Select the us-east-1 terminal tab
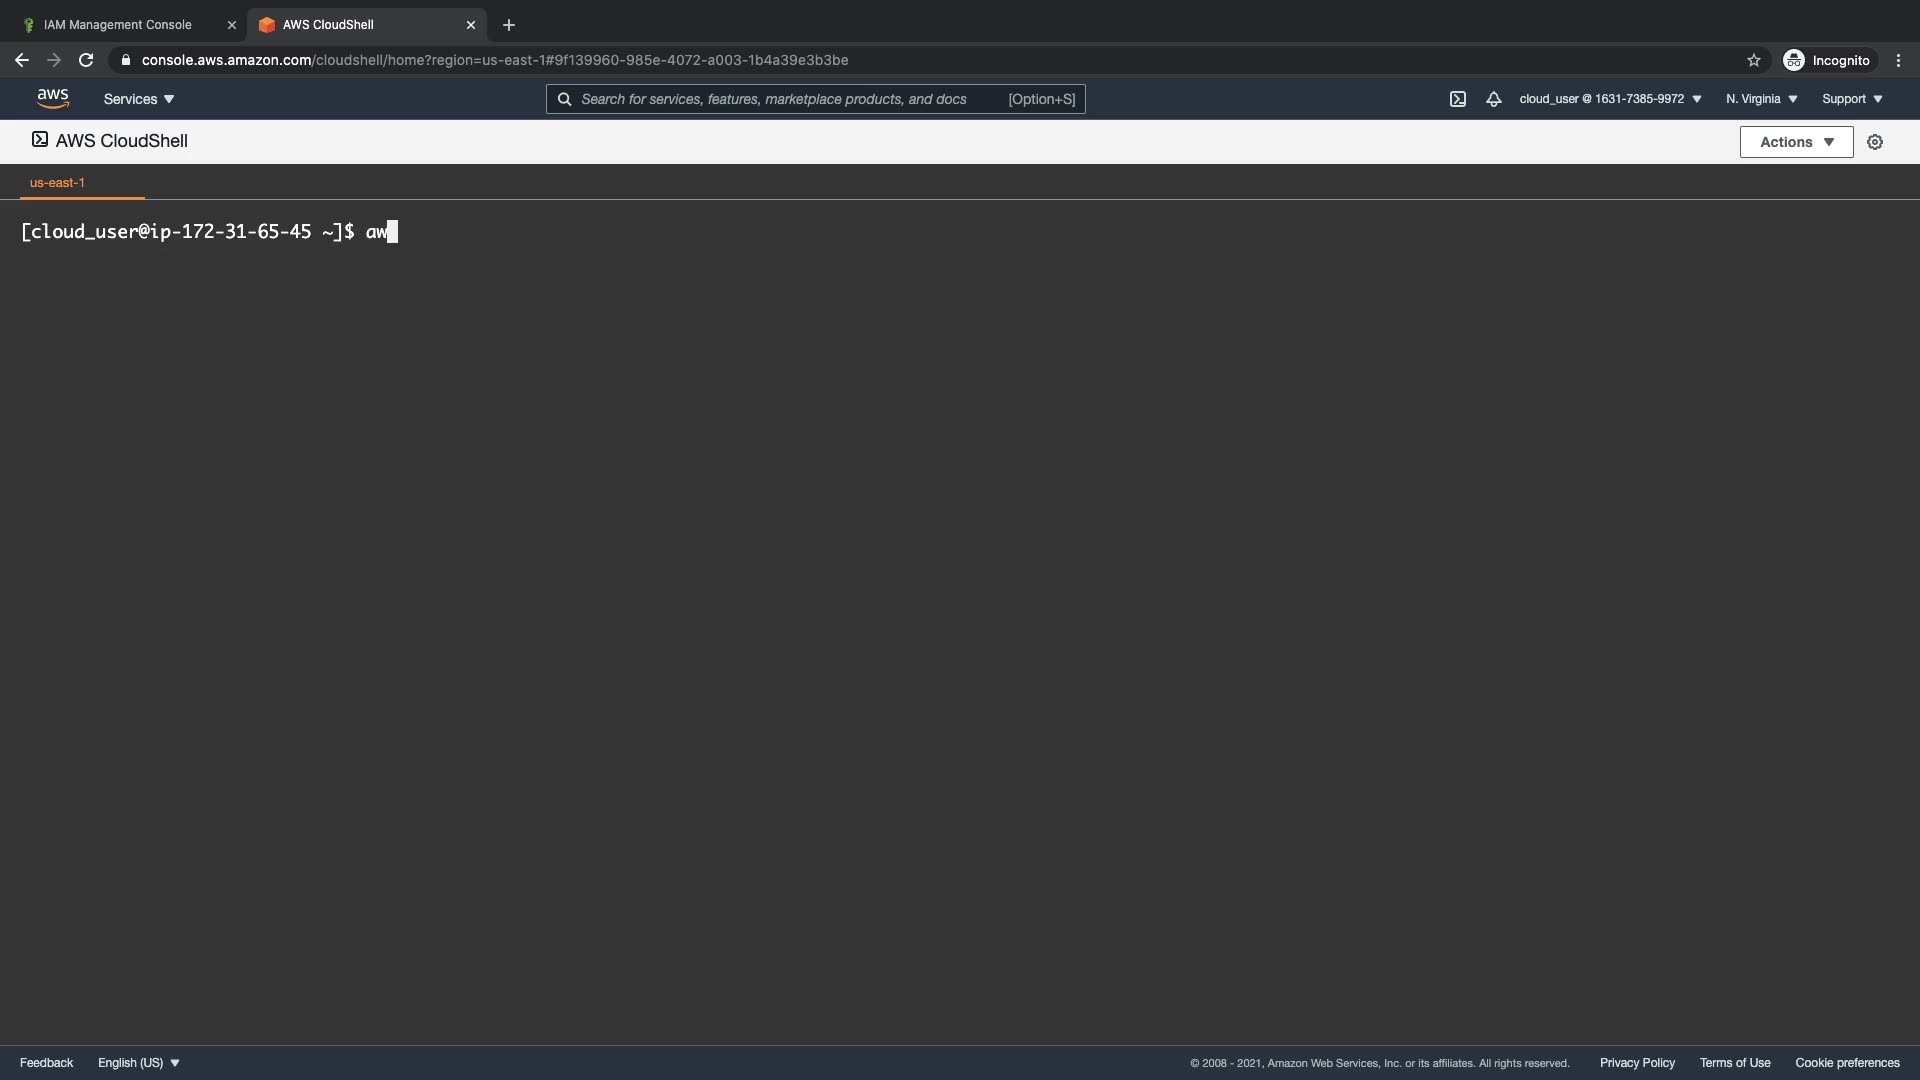This screenshot has height=1080, width=1920. point(57,182)
